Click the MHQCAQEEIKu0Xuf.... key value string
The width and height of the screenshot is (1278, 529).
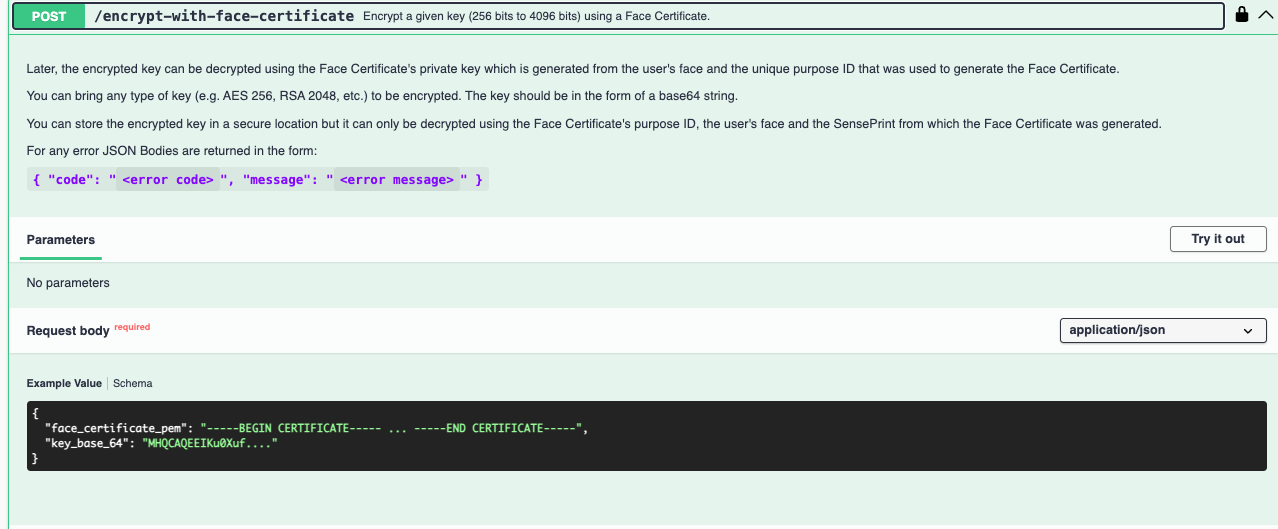tap(209, 442)
